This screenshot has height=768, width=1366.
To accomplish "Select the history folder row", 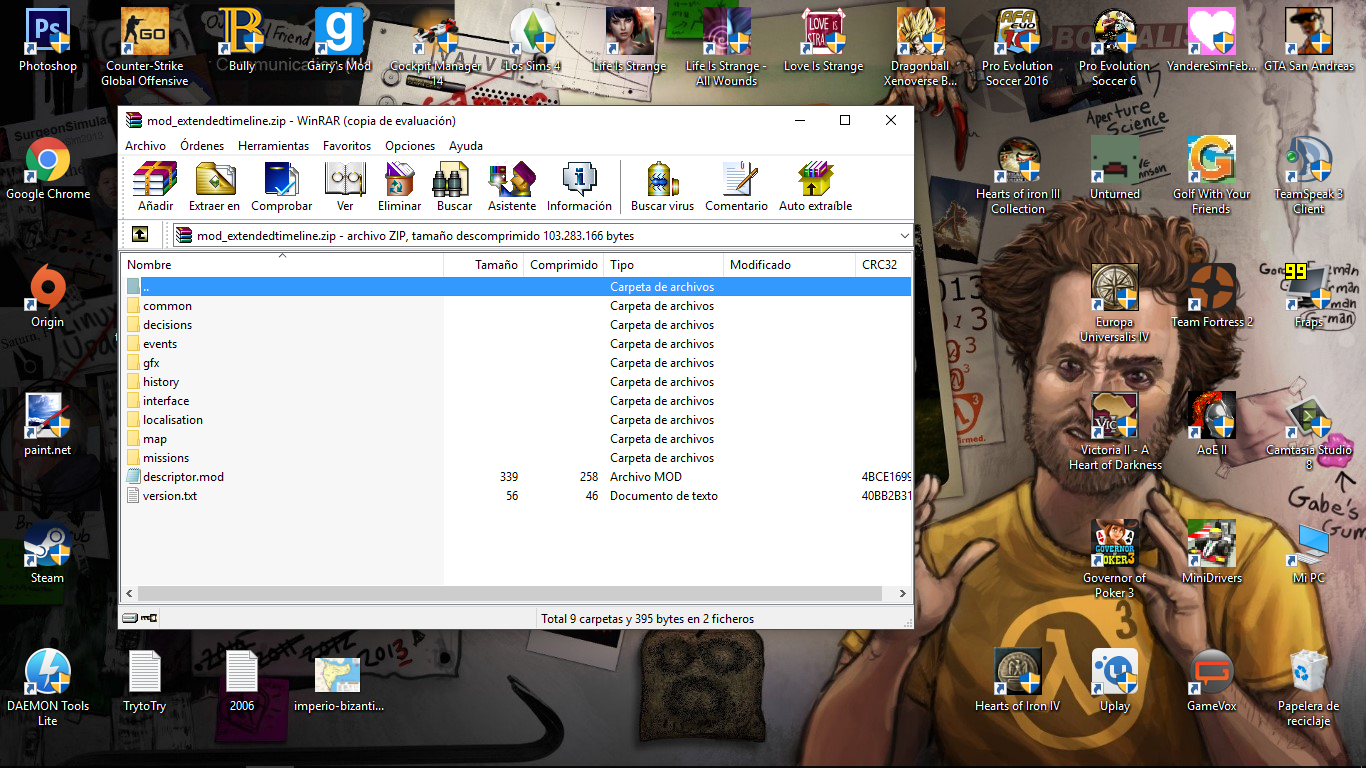I will point(517,382).
